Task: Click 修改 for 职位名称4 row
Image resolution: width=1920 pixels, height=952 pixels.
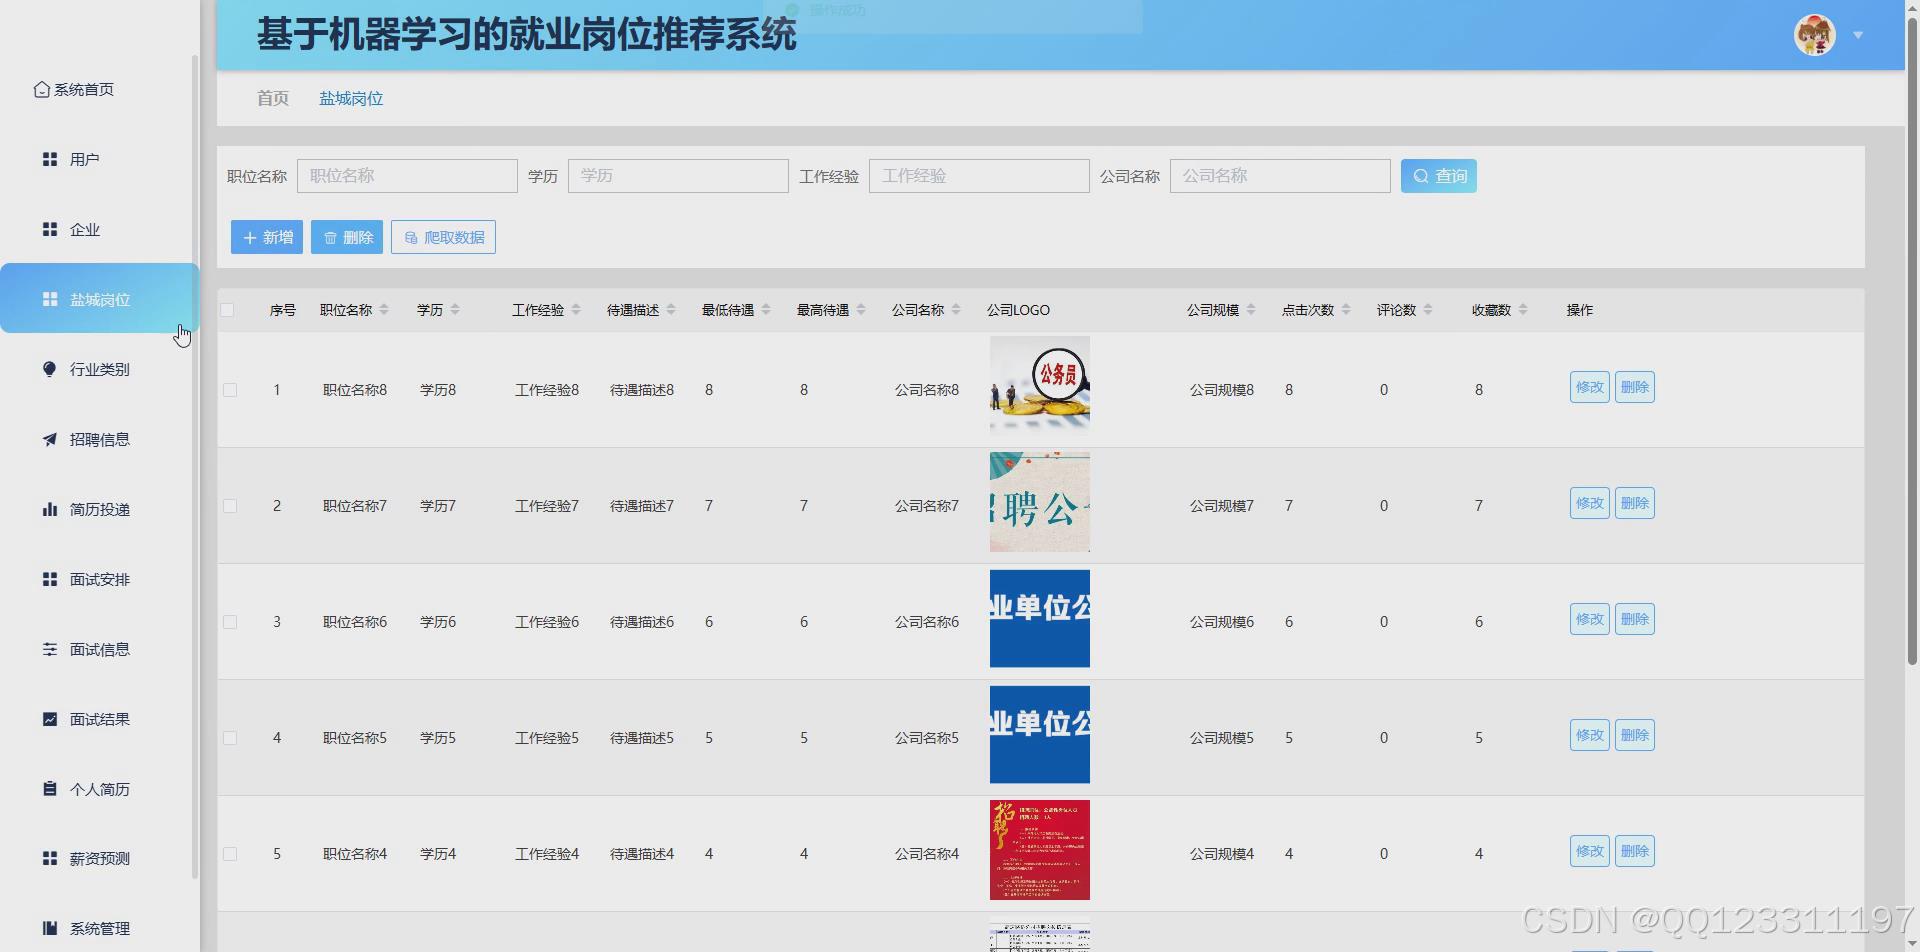Action: coord(1589,851)
